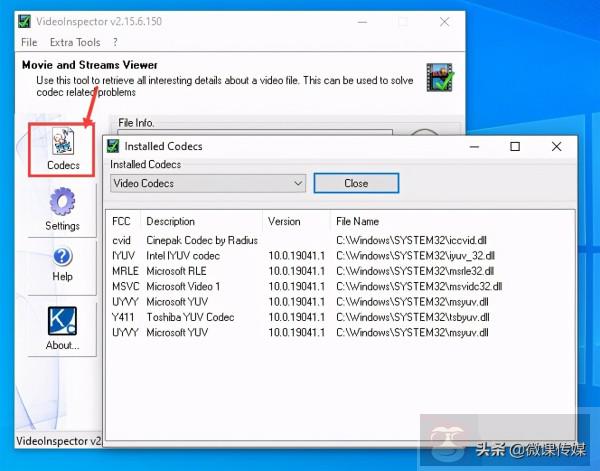Click file path iyuv_32.dll
The width and height of the screenshot is (600, 471).
(x=416, y=256)
